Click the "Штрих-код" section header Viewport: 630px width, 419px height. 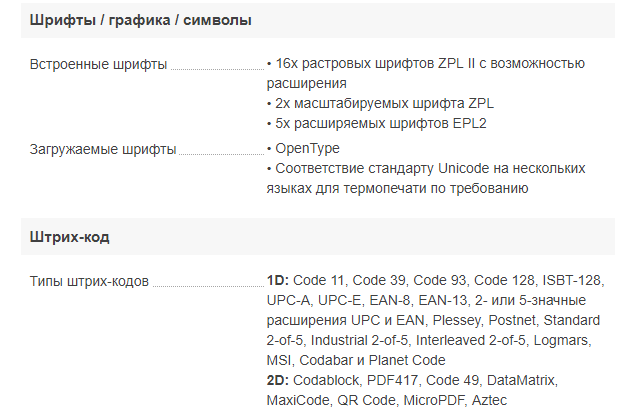point(70,239)
